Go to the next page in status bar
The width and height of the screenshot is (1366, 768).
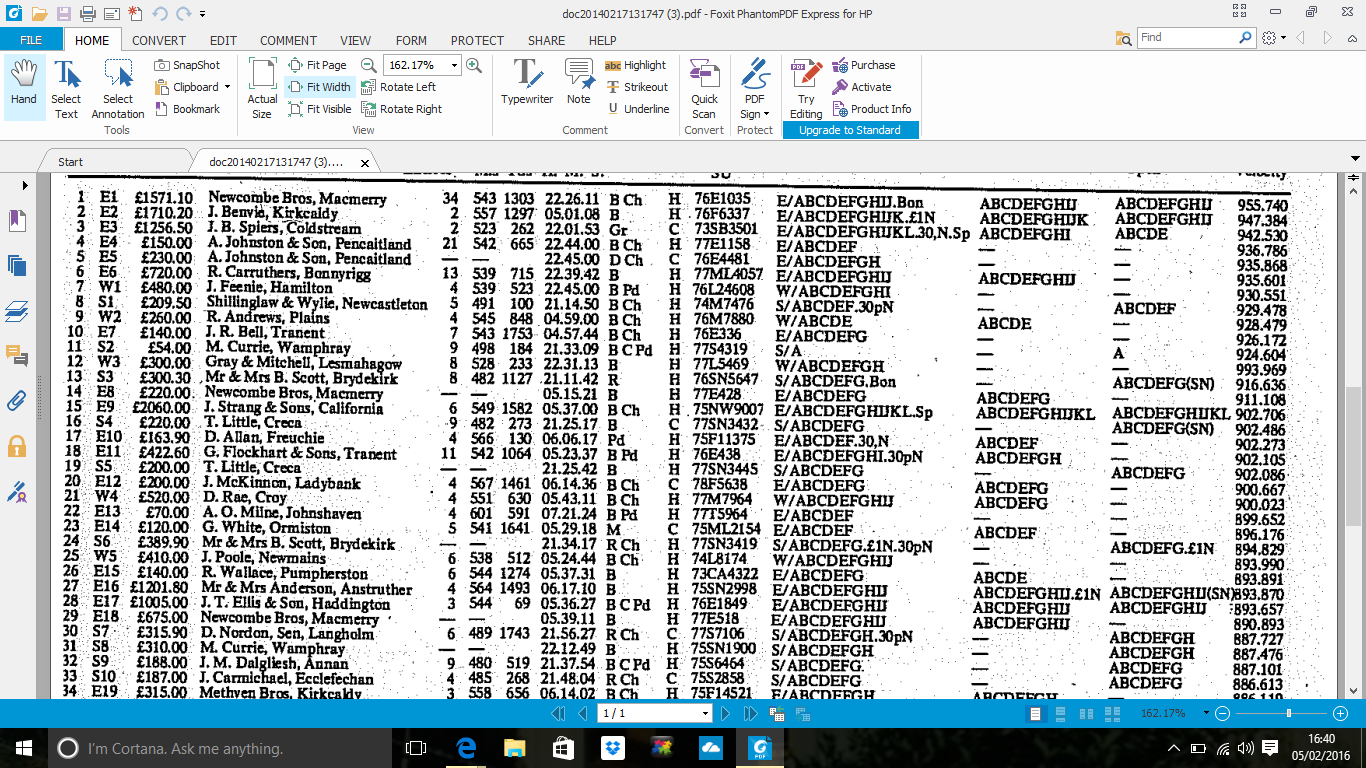727,713
